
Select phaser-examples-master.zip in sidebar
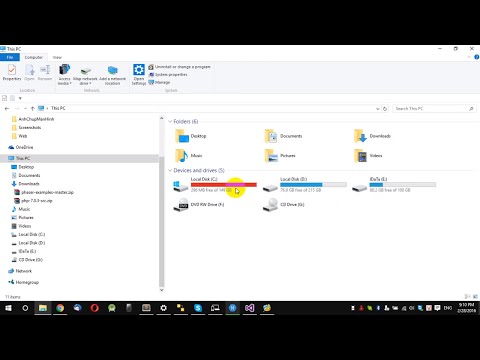47,192
